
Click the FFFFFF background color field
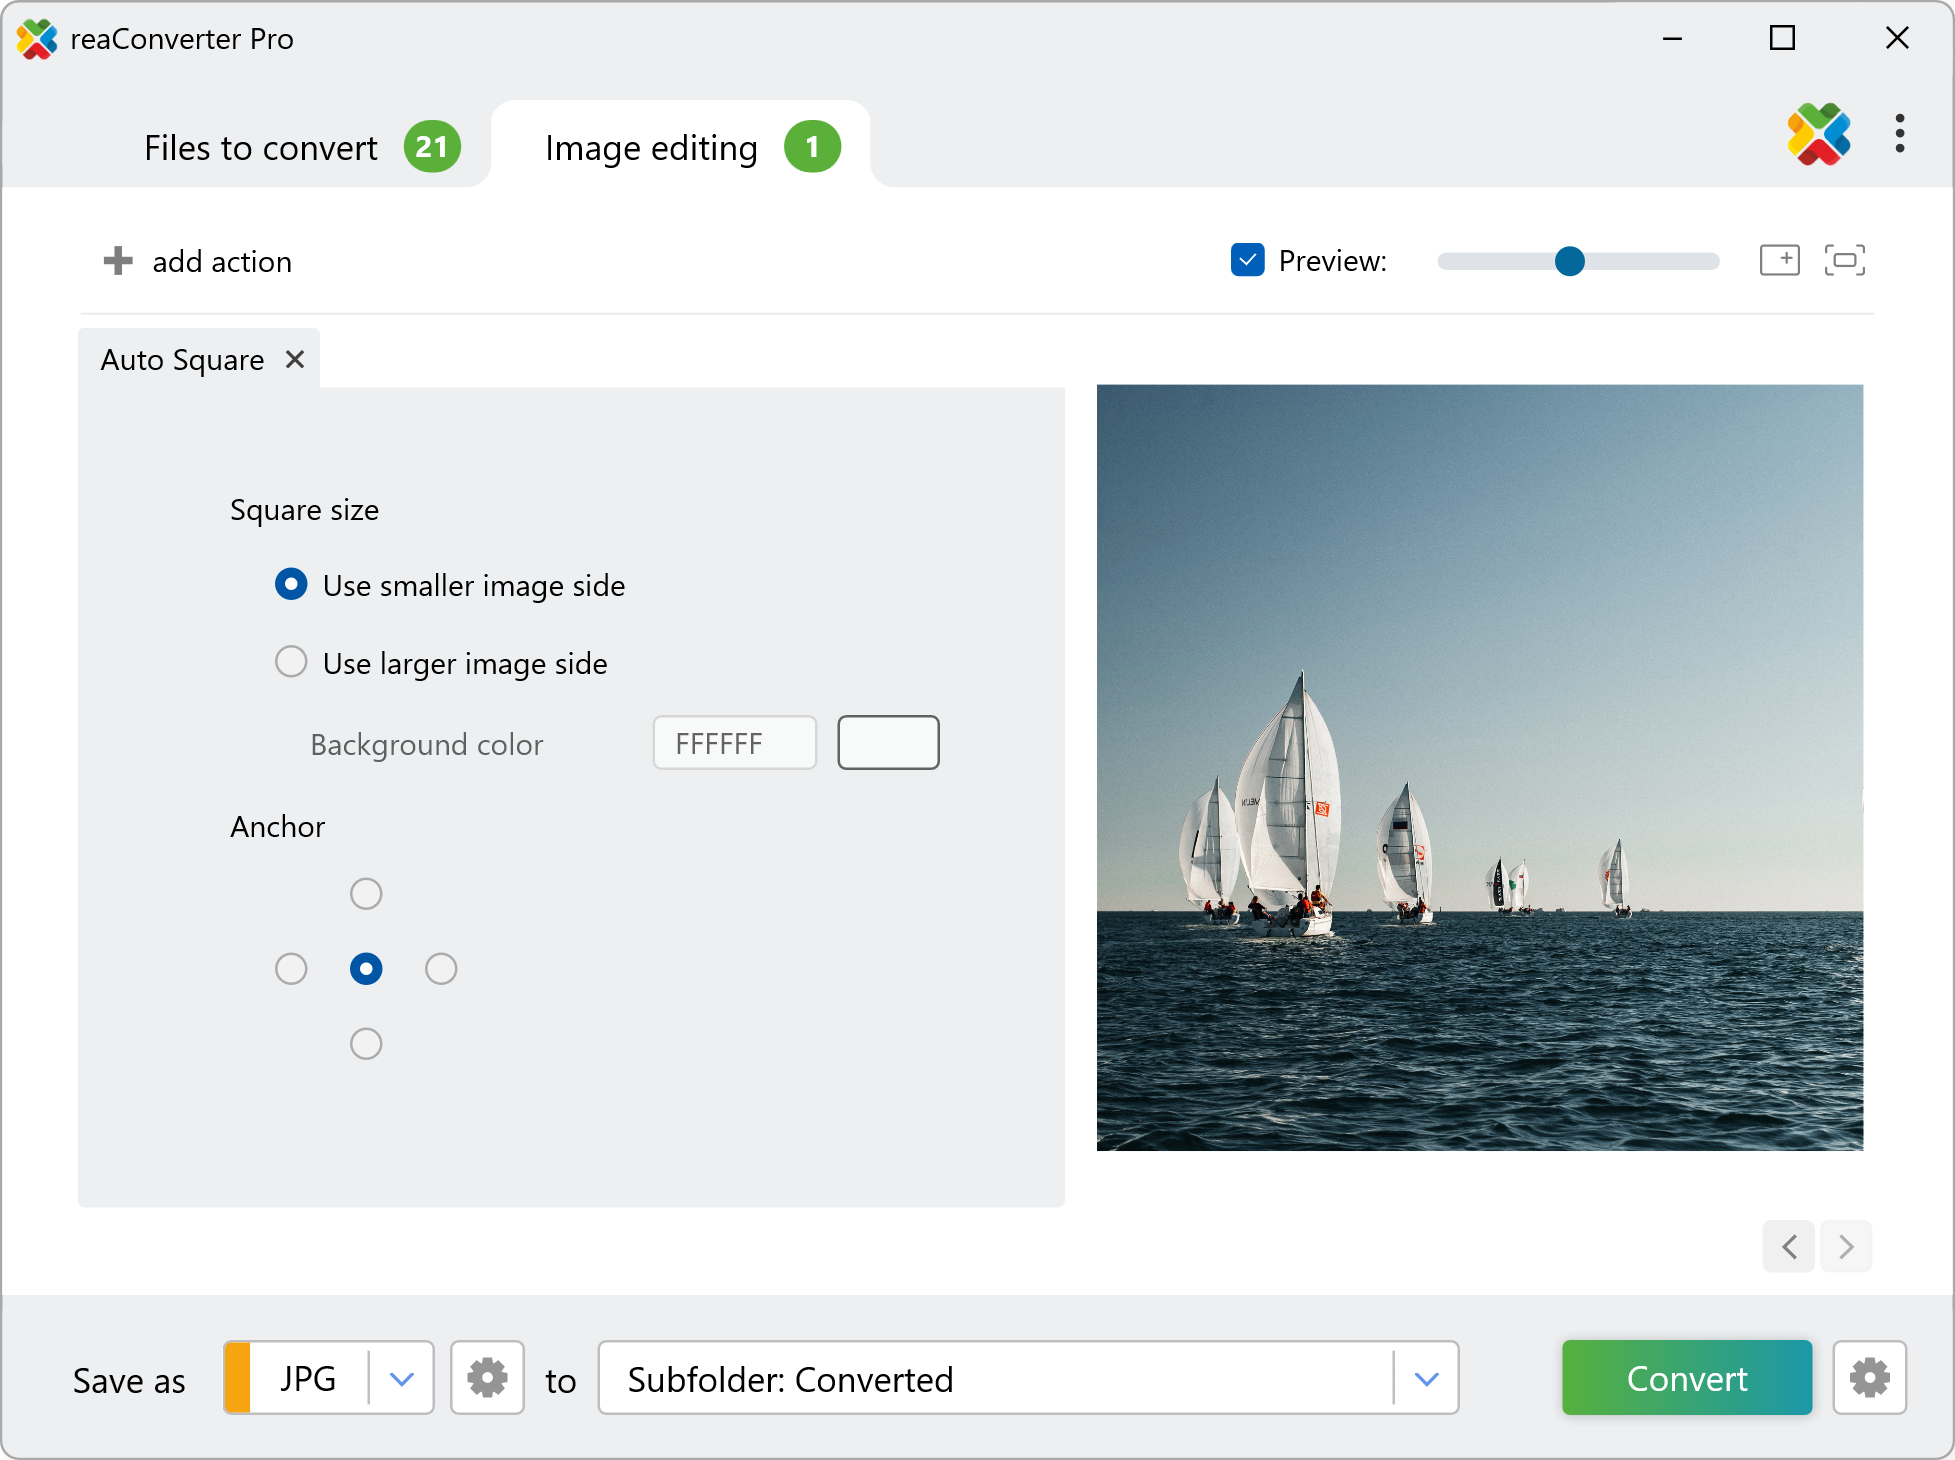[x=734, y=743]
